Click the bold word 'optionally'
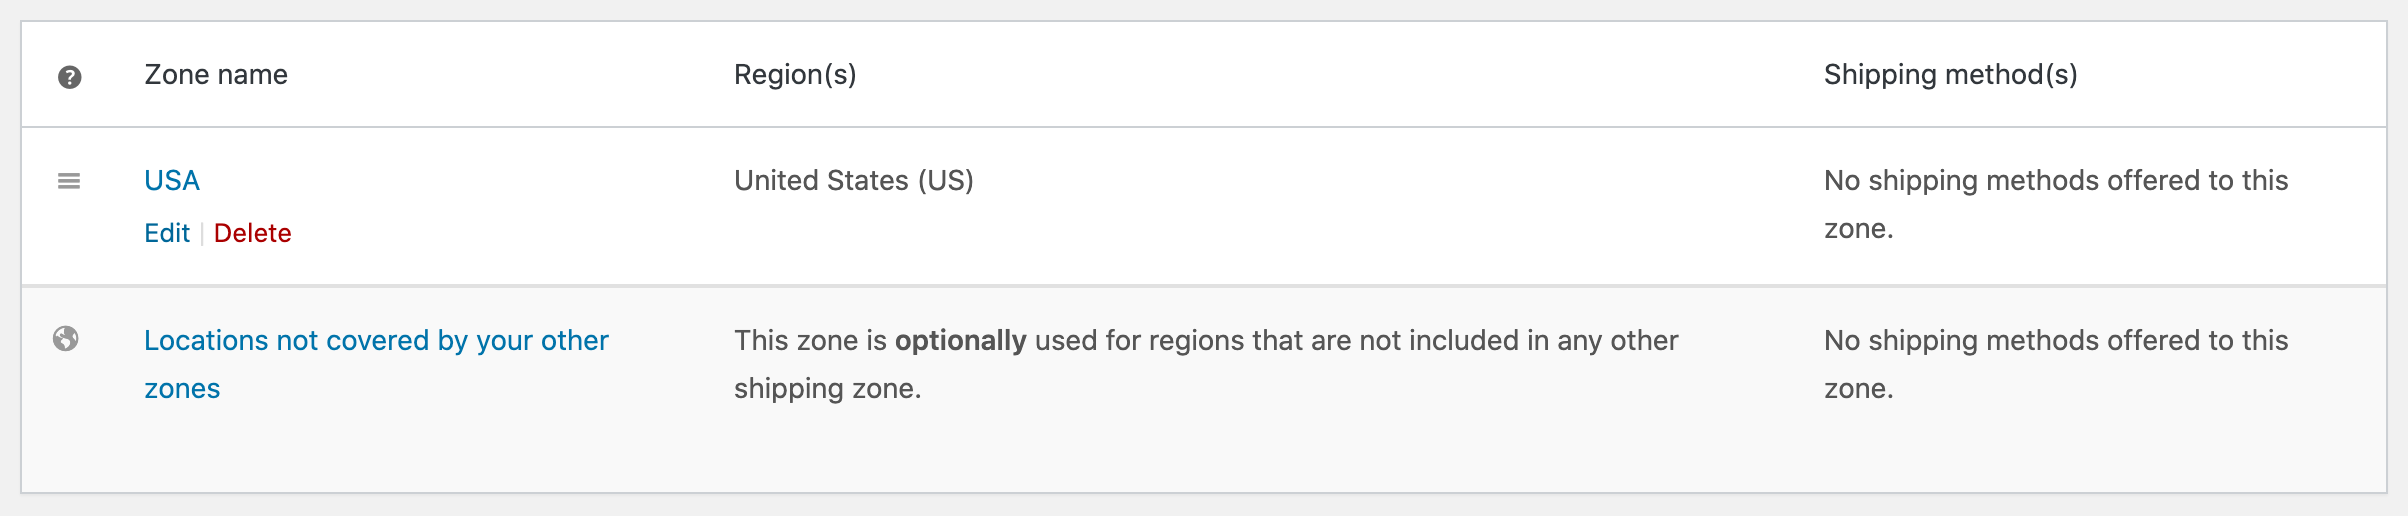Viewport: 2408px width, 516px height. (960, 341)
